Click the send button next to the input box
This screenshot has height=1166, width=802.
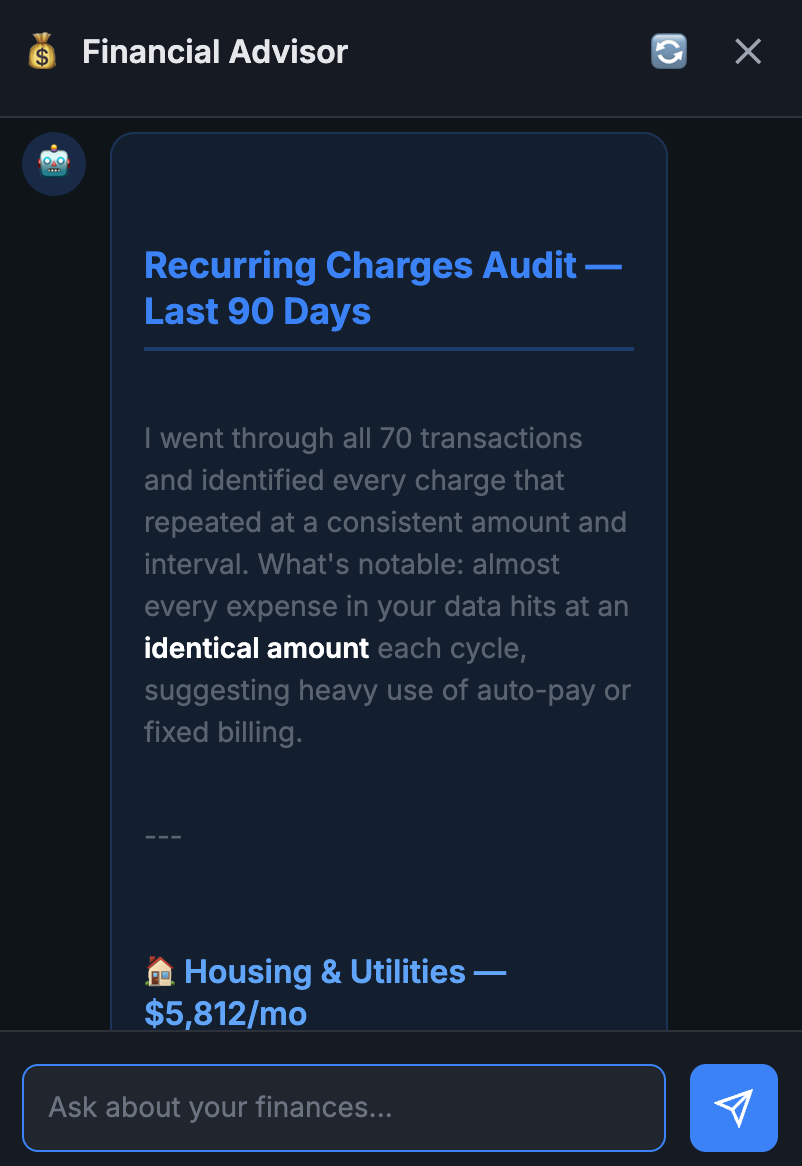pyautogui.click(x=733, y=1108)
